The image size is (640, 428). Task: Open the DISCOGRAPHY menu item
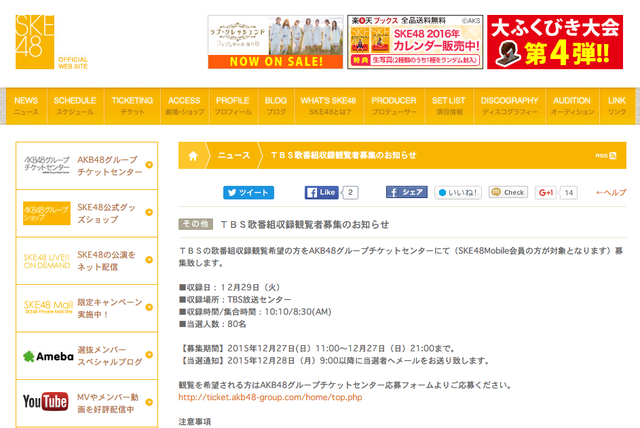click(509, 106)
